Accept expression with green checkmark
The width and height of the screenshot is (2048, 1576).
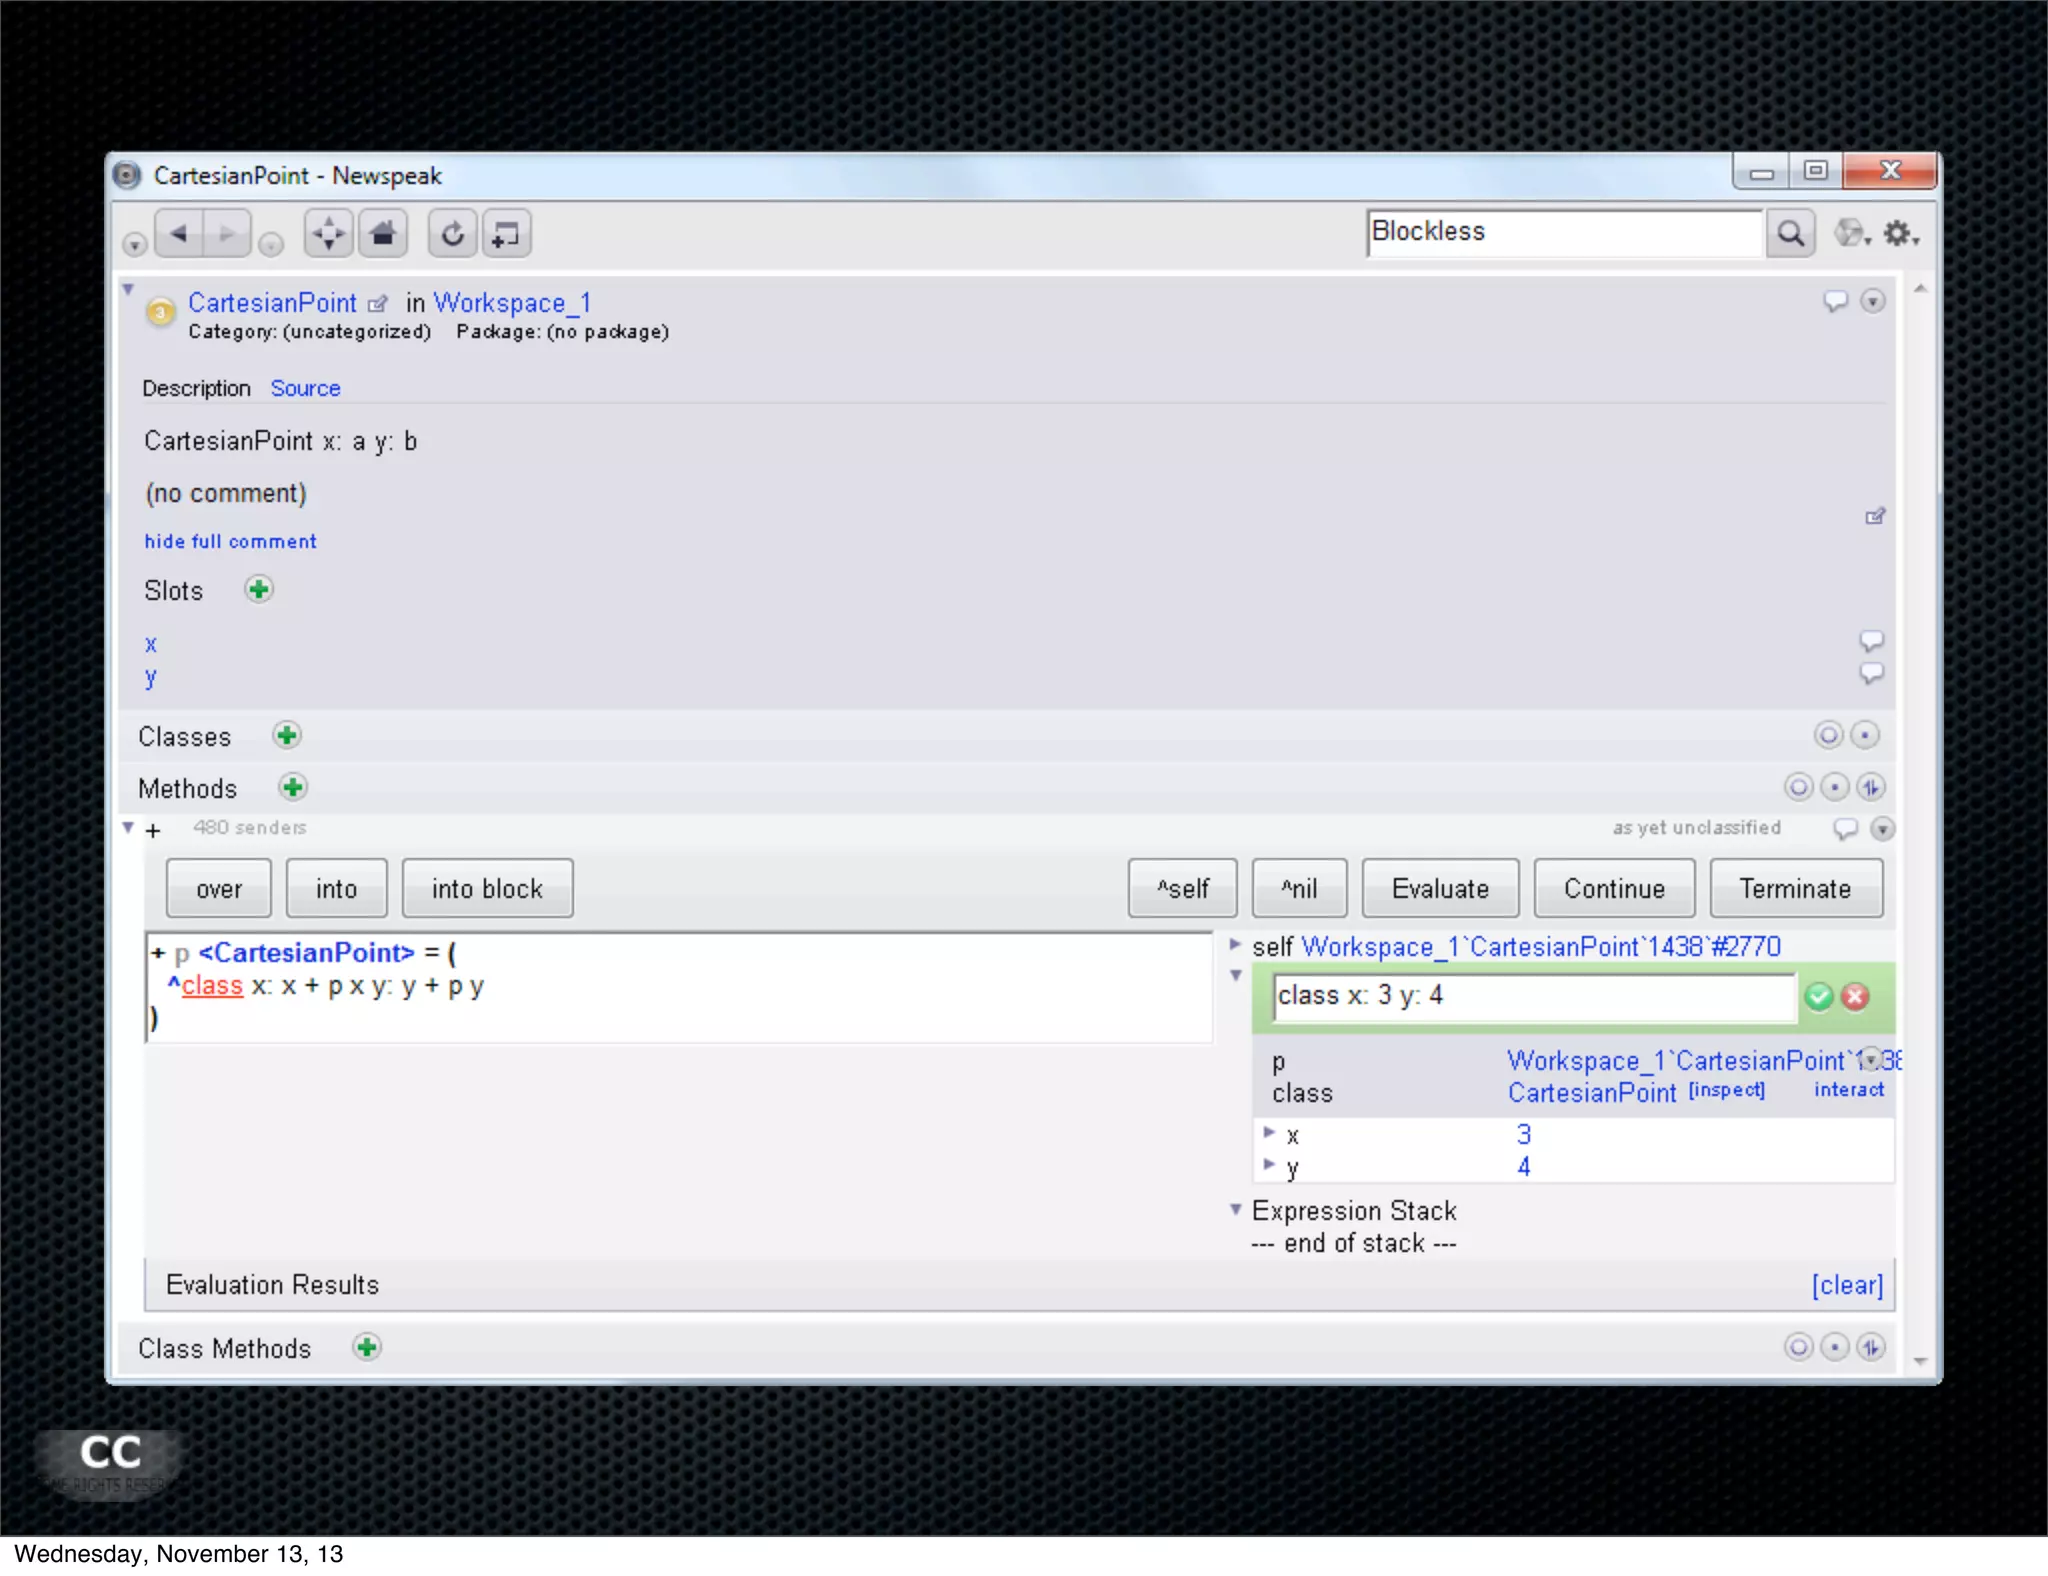pyautogui.click(x=1819, y=996)
